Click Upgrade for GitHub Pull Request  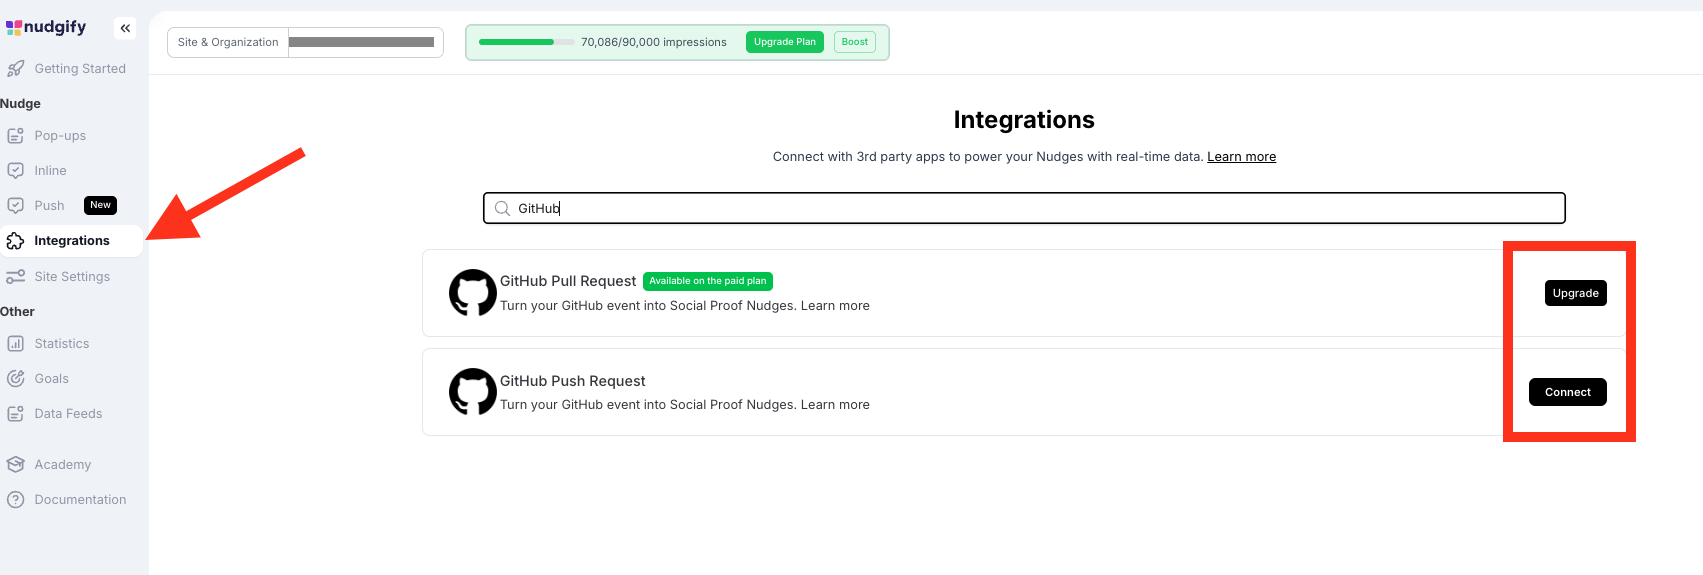(1576, 293)
